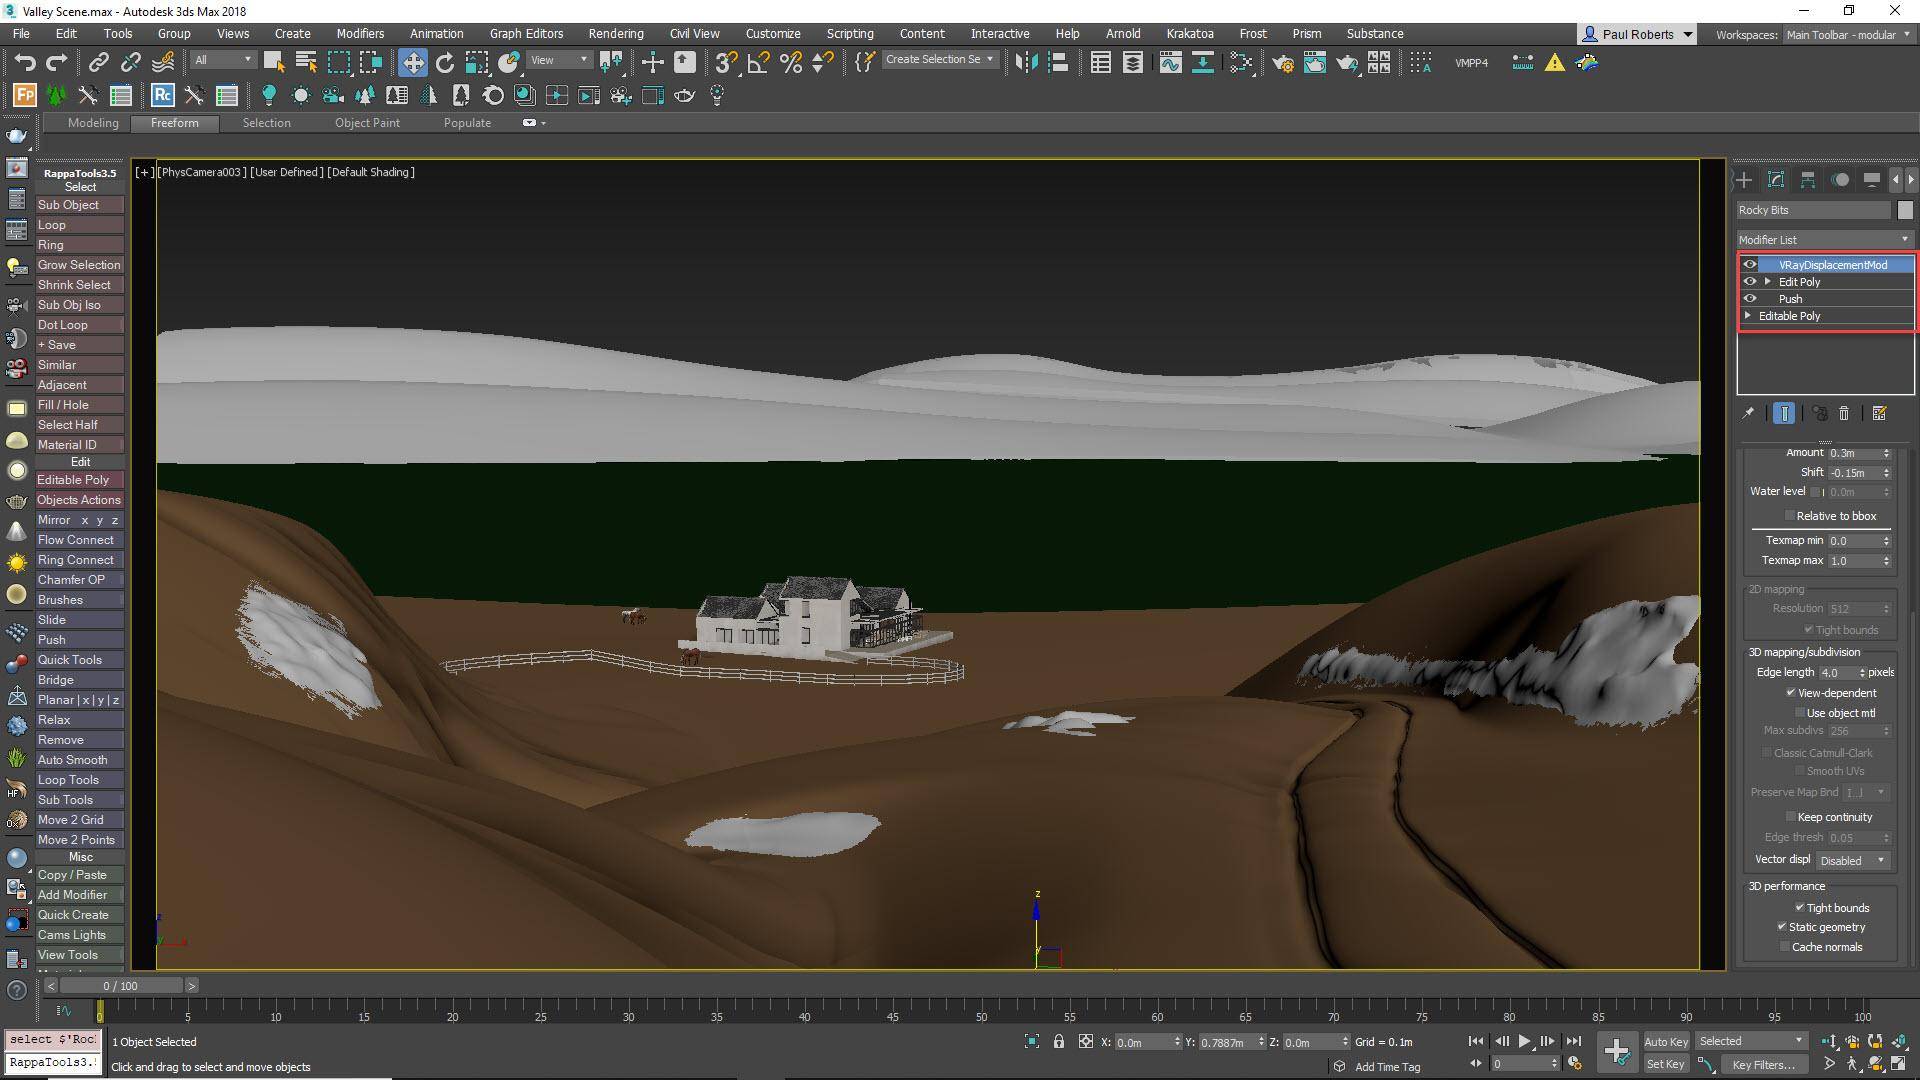1920x1080 pixels.
Task: Switch to the Object Paint ribbon tab
Action: 367,122
